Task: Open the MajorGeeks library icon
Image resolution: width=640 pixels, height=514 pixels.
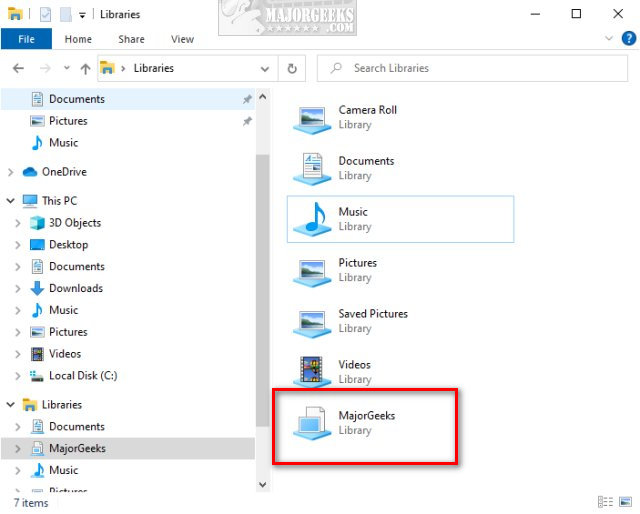Action: click(312, 423)
